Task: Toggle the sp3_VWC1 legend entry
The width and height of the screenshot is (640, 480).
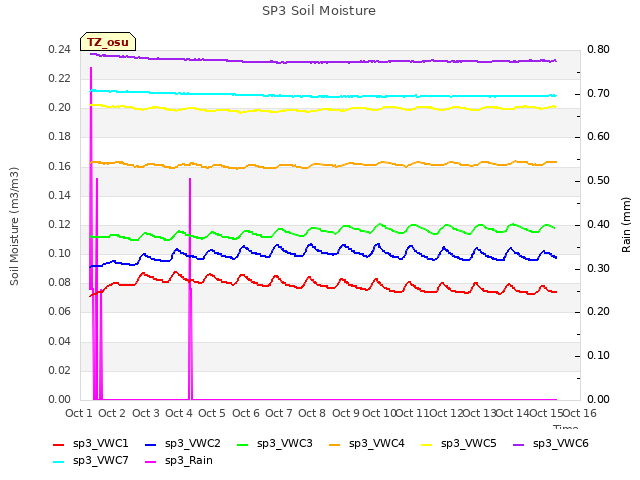Action: 91,444
